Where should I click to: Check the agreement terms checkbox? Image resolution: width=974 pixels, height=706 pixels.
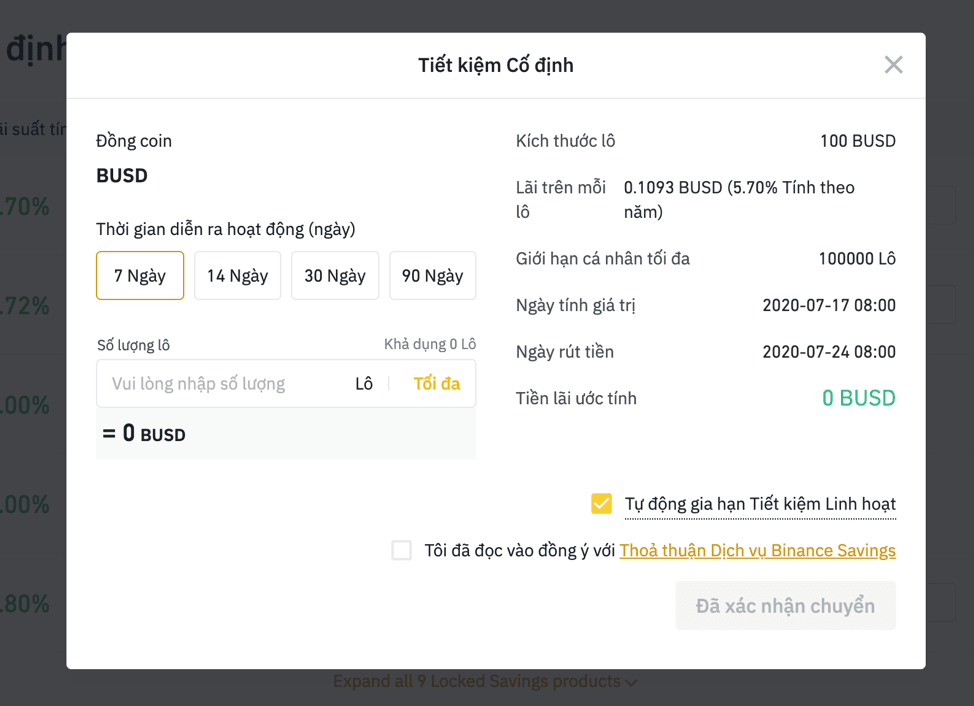(401, 550)
